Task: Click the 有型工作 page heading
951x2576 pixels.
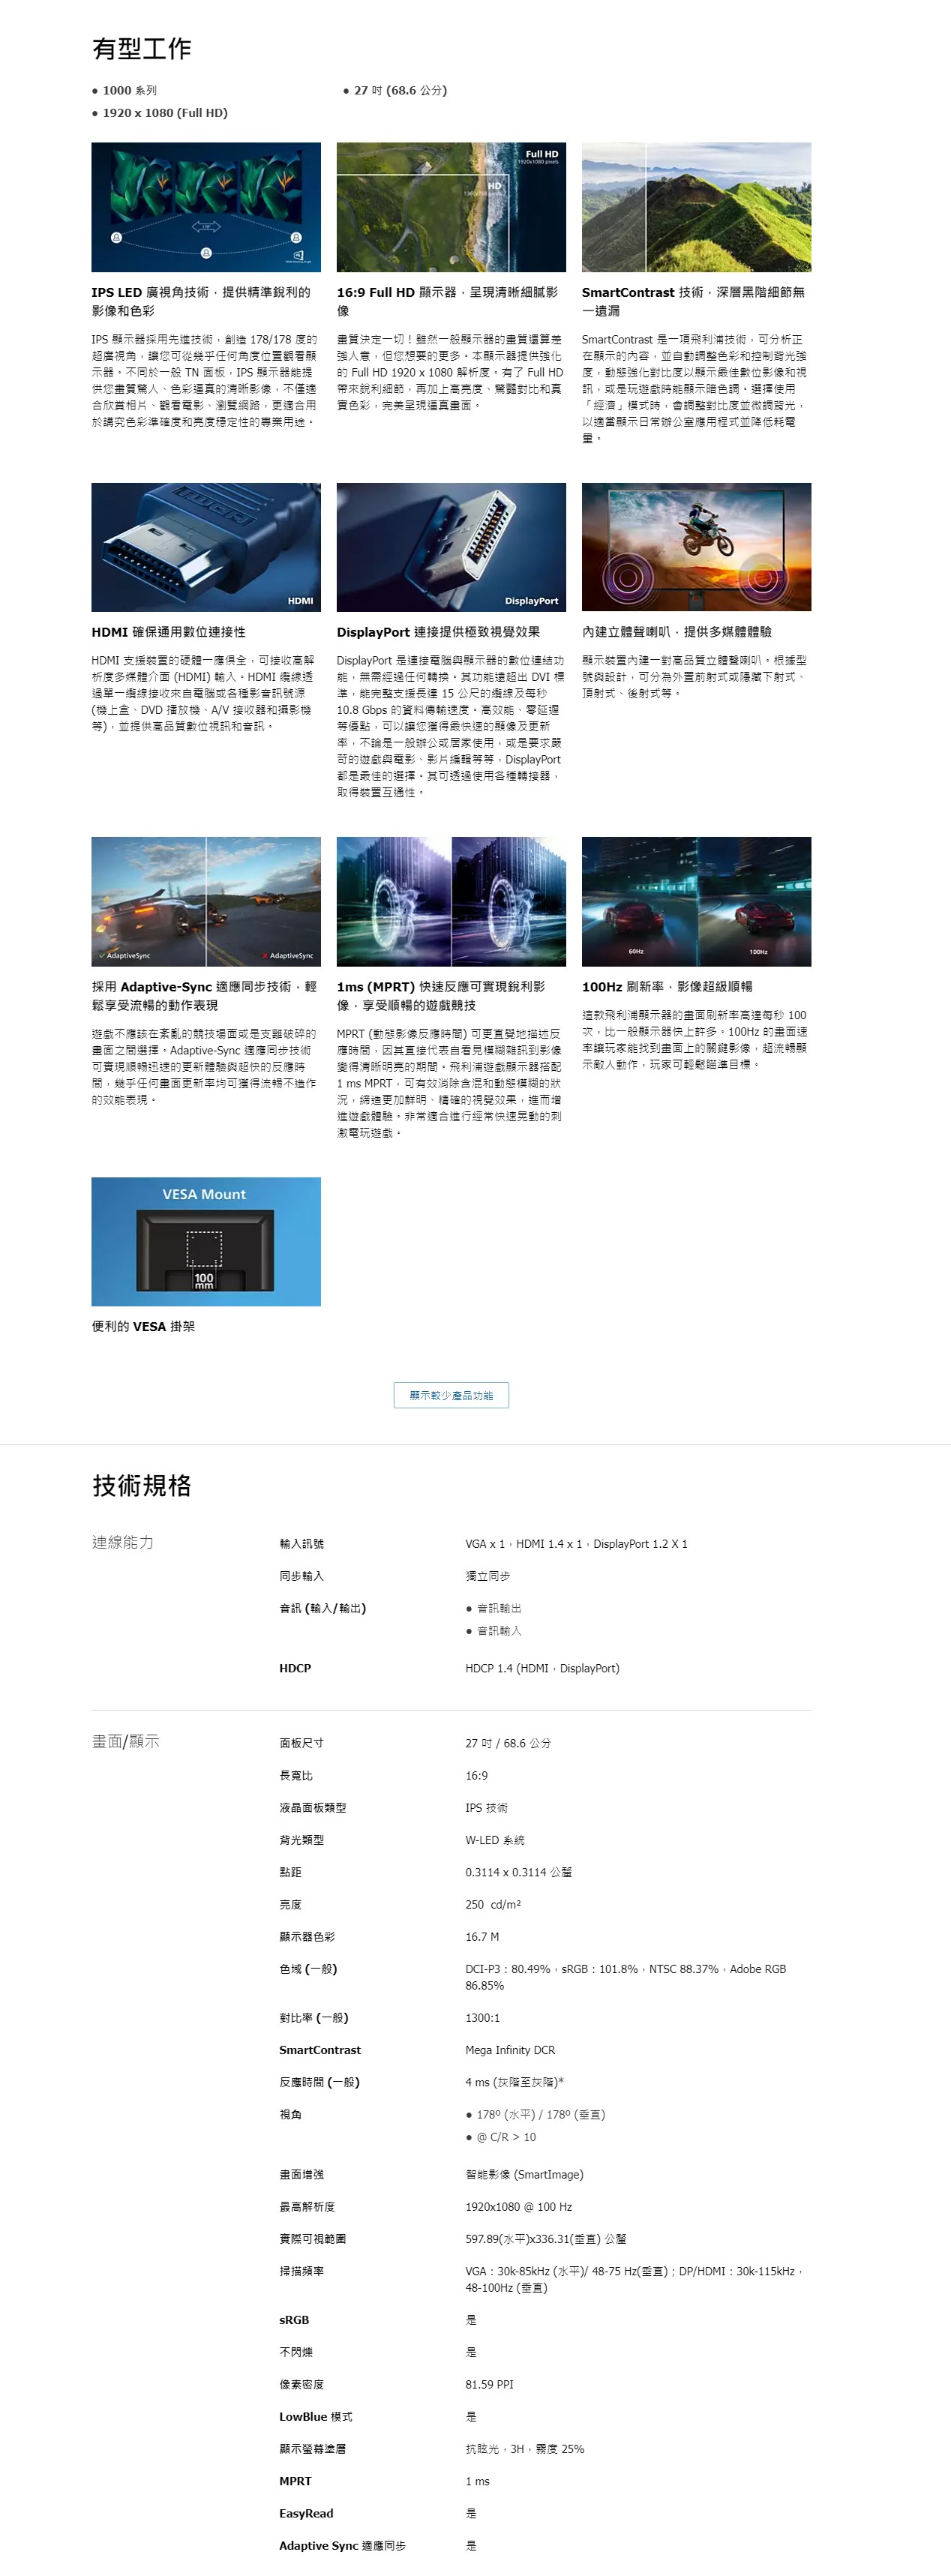Action: point(142,48)
